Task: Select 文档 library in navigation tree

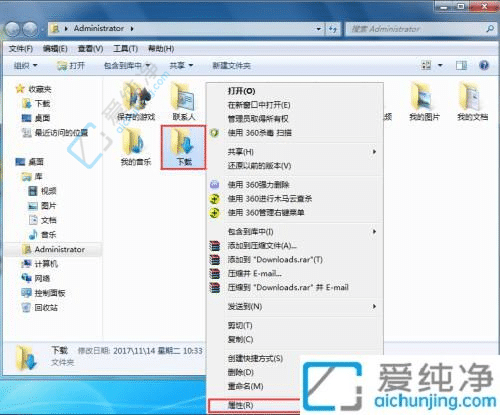Action: click(x=42, y=220)
